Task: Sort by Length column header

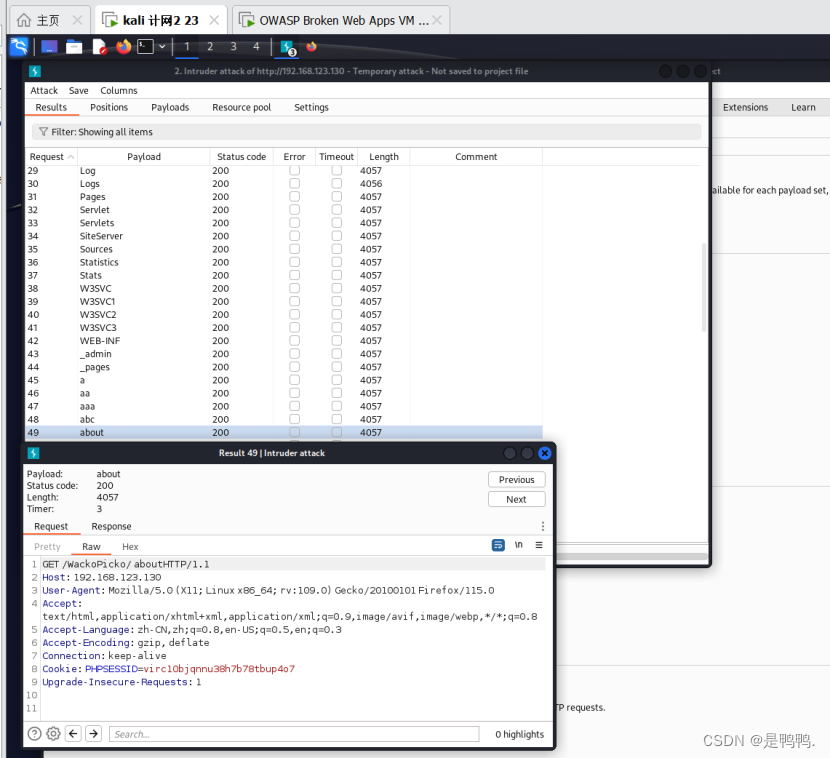Action: point(384,157)
